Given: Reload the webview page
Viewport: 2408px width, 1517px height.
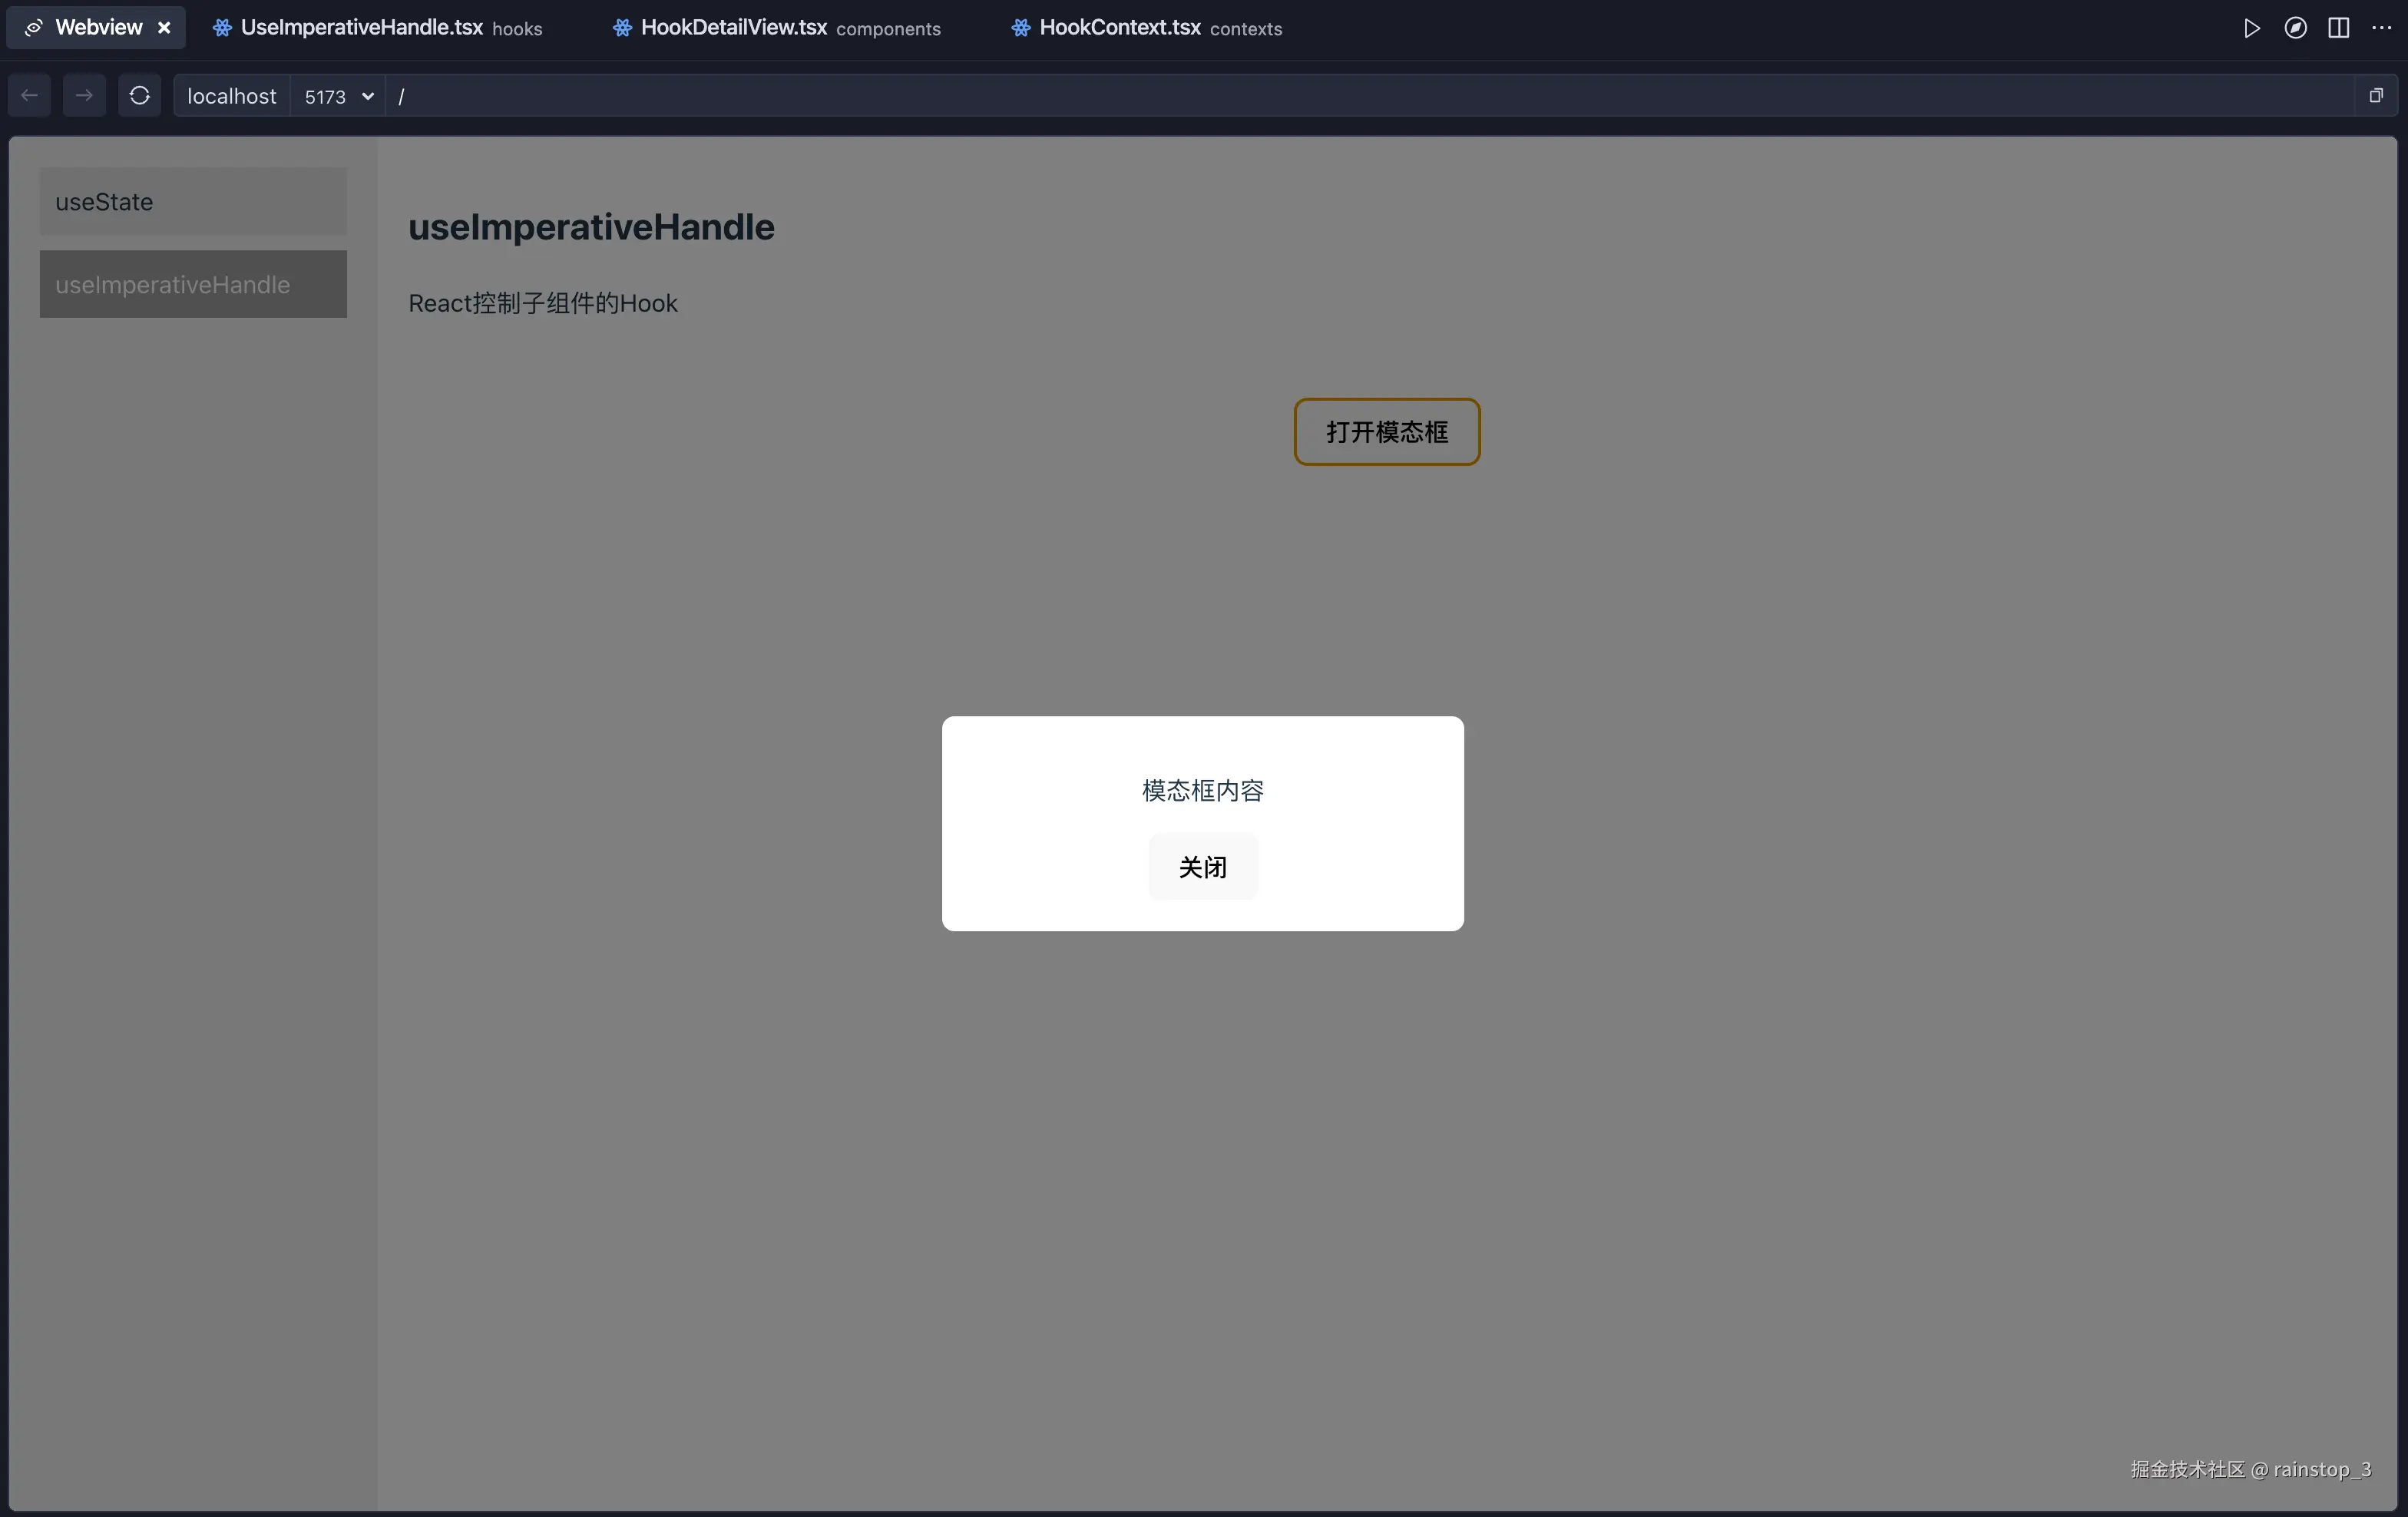Looking at the screenshot, I should pyautogui.click(x=139, y=96).
